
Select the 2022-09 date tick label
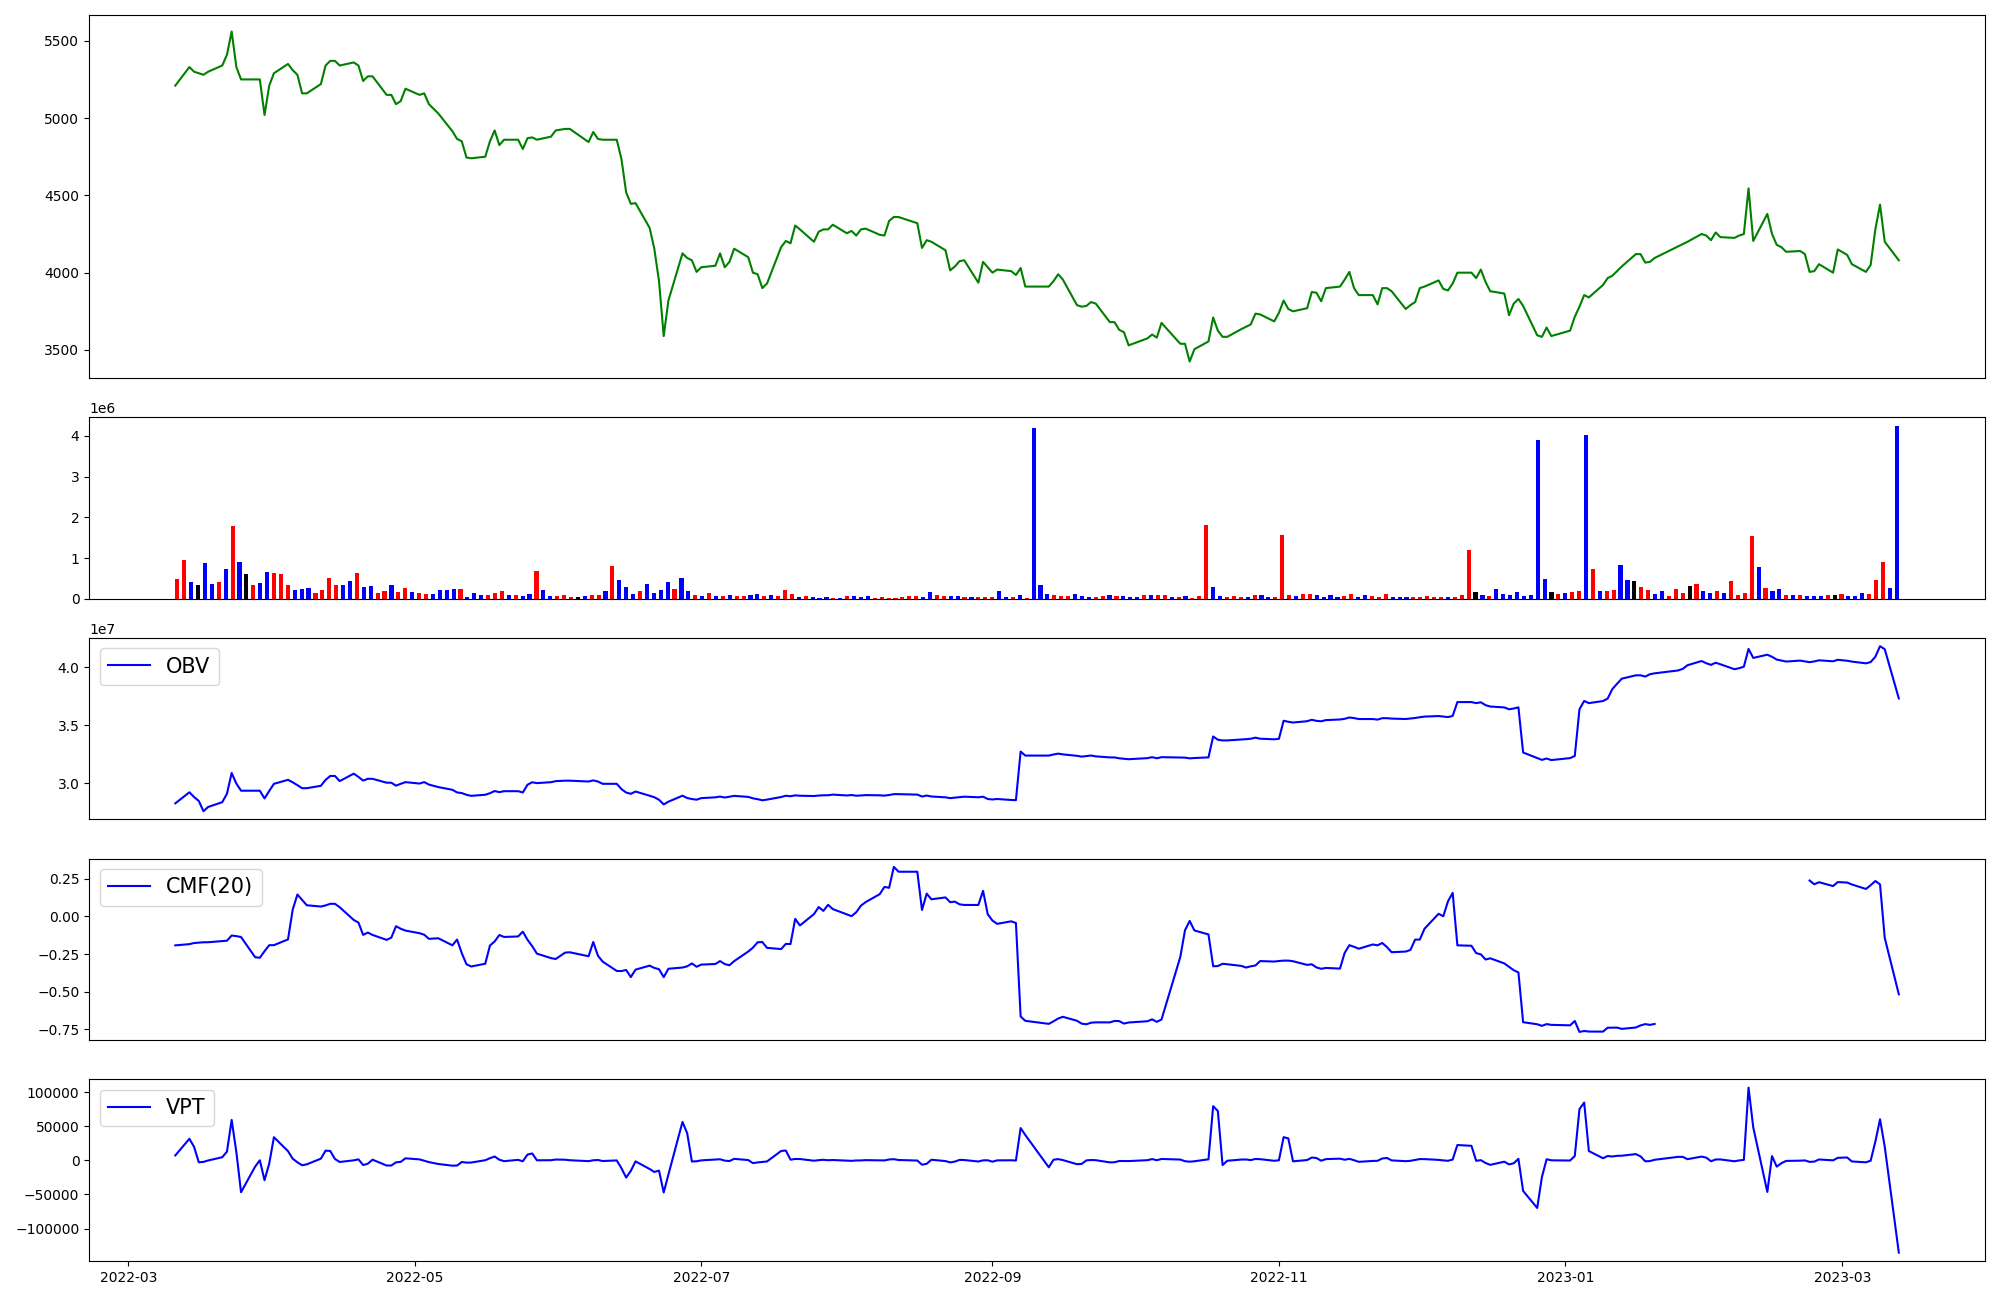(x=992, y=1277)
